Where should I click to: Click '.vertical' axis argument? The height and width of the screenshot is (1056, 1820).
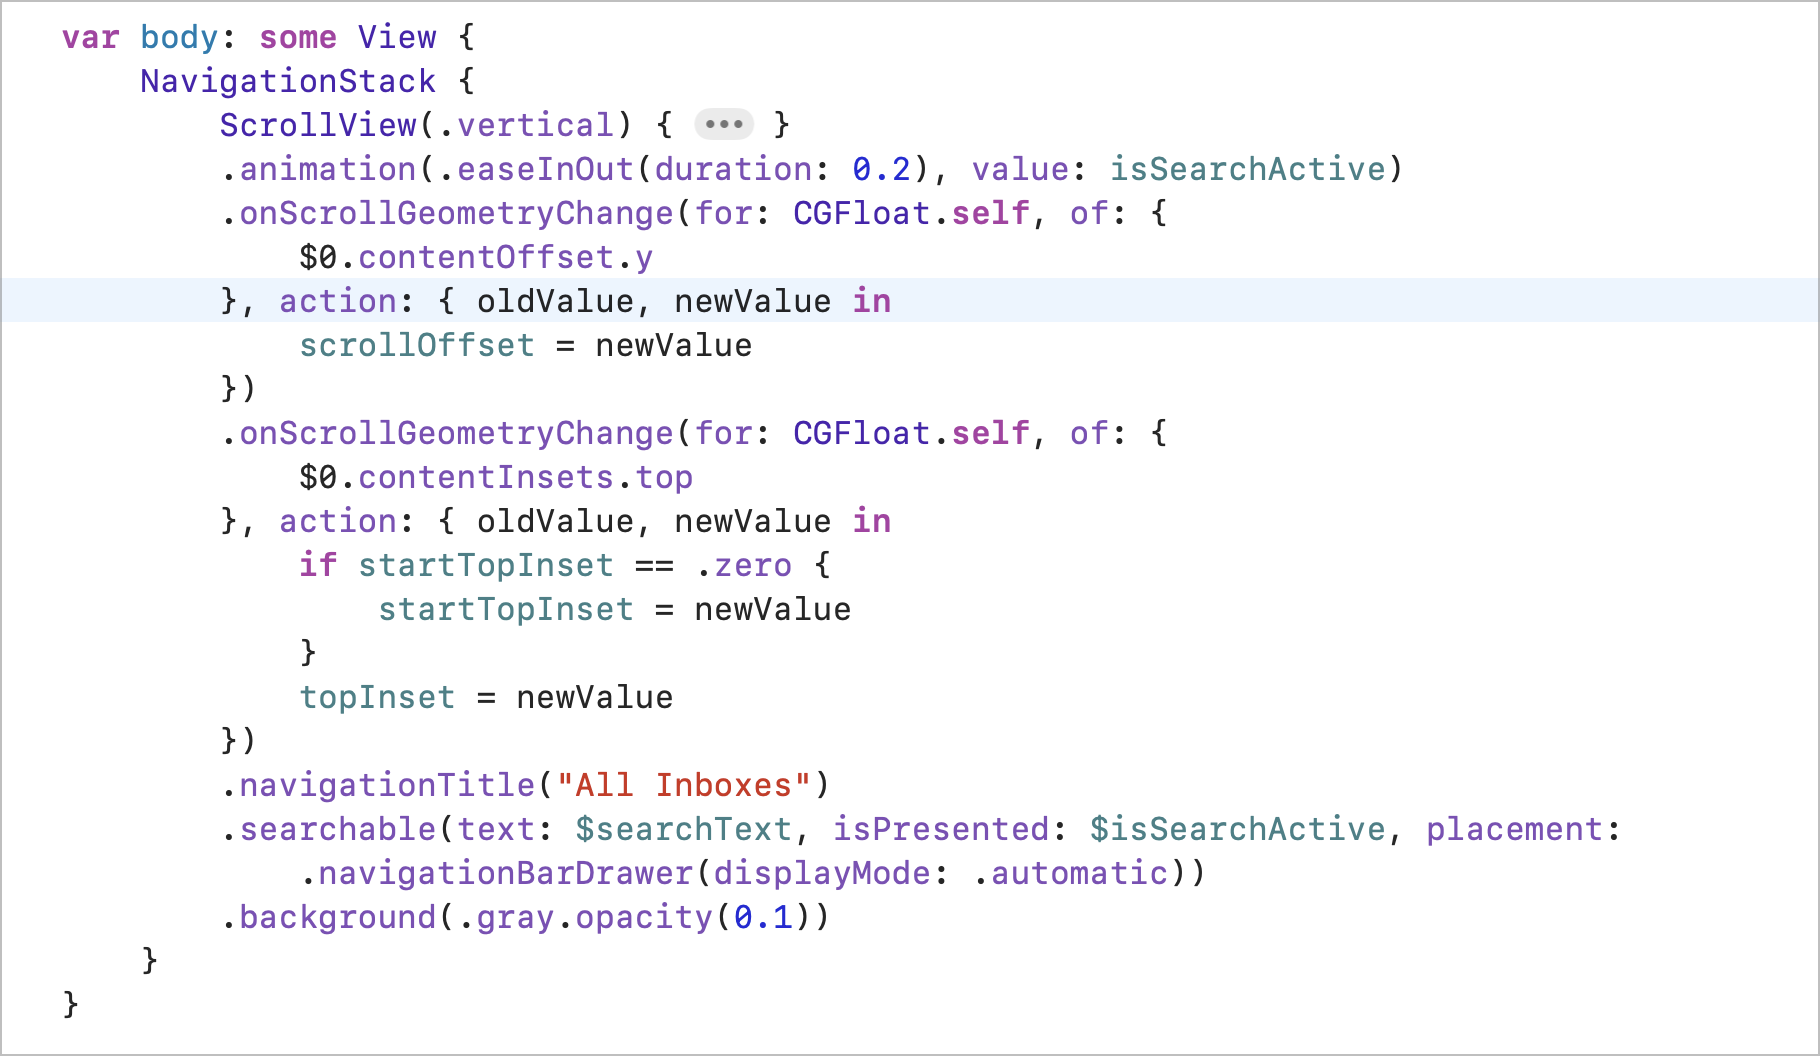pyautogui.click(x=526, y=125)
